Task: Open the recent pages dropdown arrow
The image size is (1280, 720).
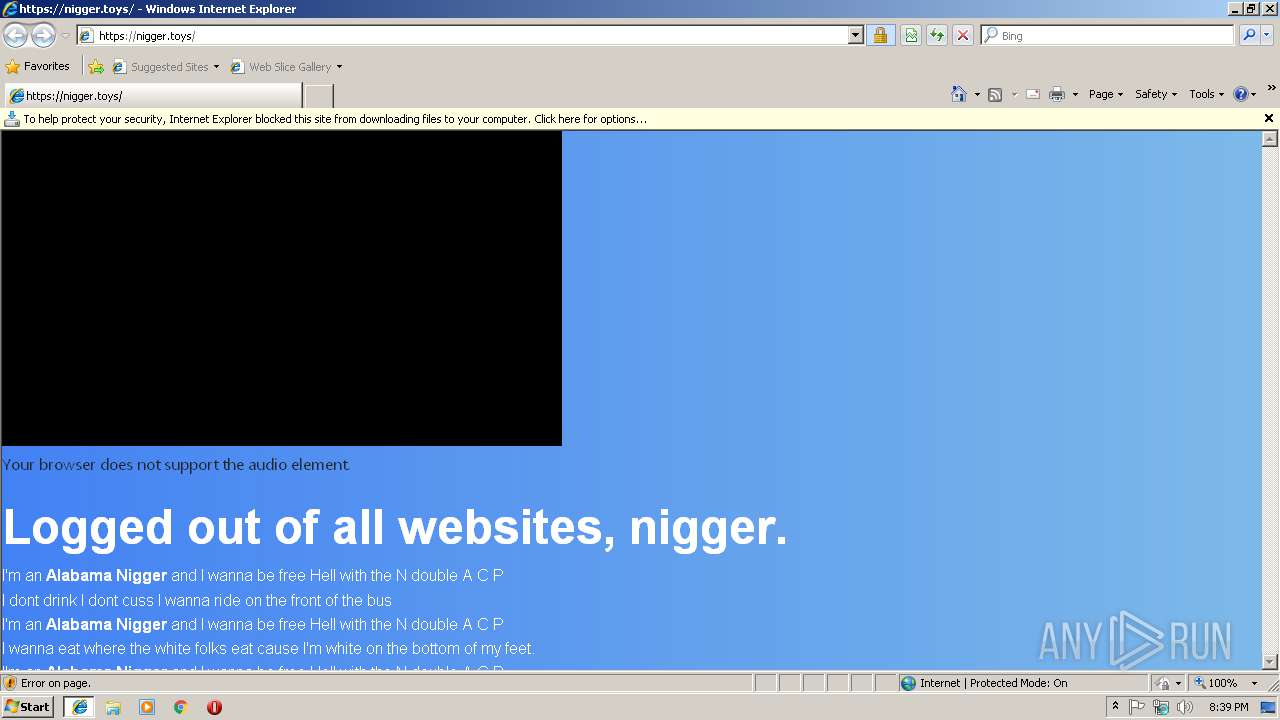Action: tap(65, 36)
